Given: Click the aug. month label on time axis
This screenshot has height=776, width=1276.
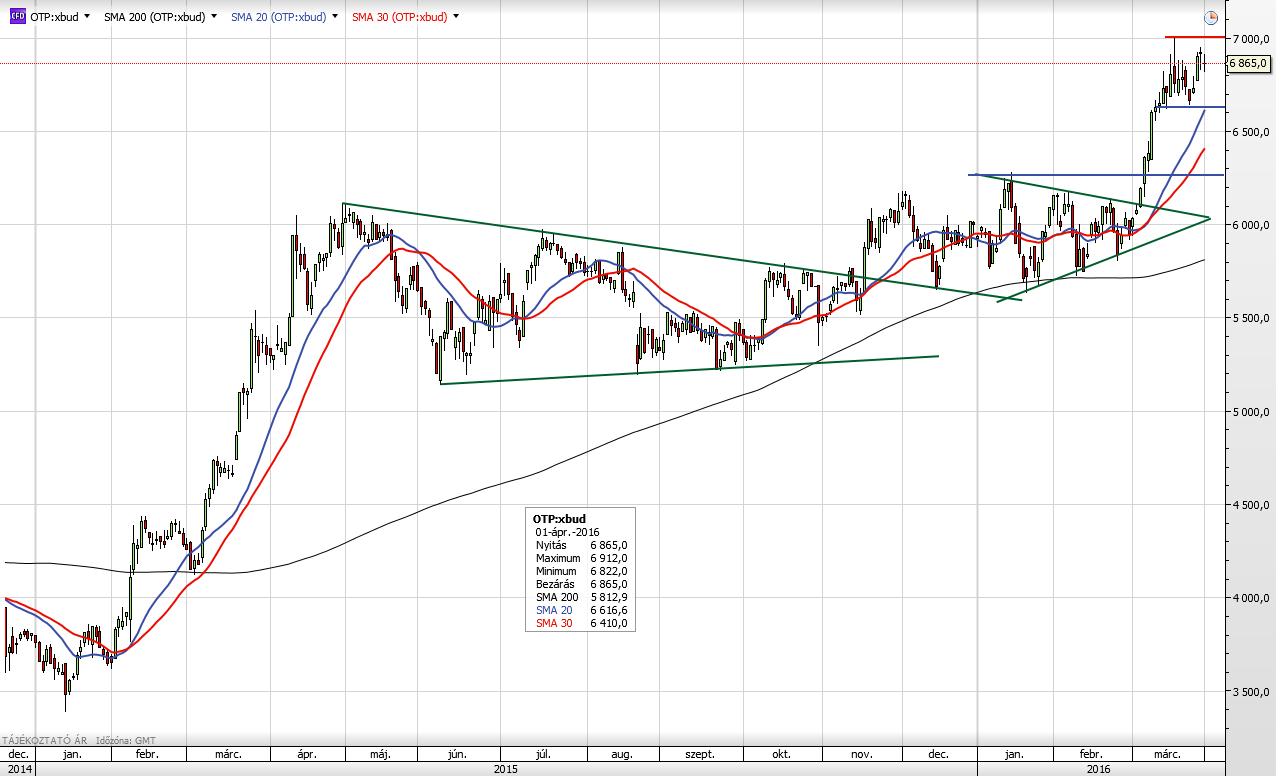Looking at the screenshot, I should coord(621,754).
